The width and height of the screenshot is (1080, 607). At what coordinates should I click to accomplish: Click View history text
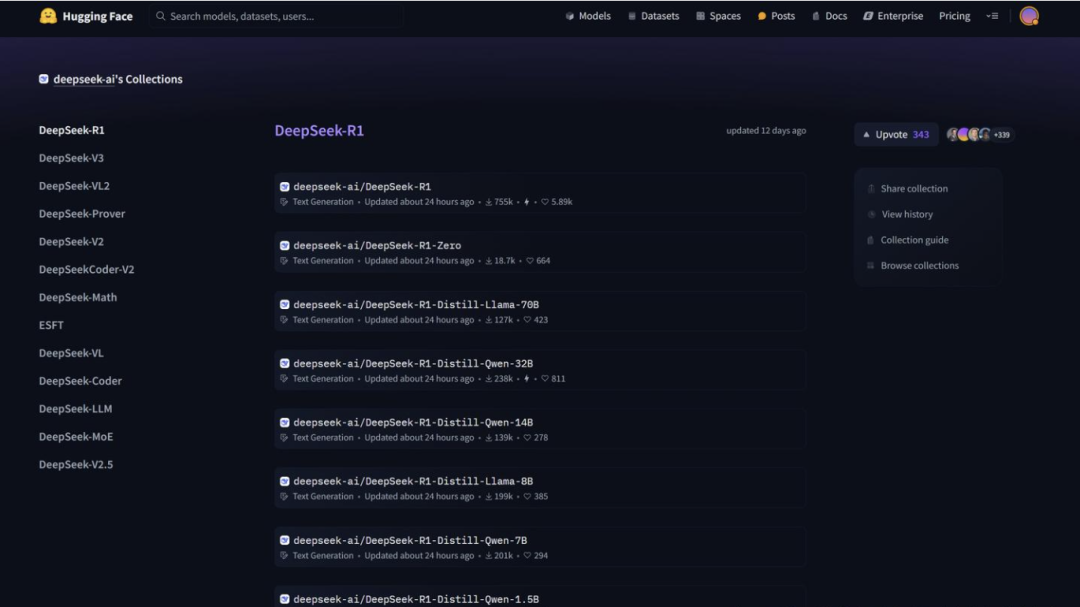[907, 214]
